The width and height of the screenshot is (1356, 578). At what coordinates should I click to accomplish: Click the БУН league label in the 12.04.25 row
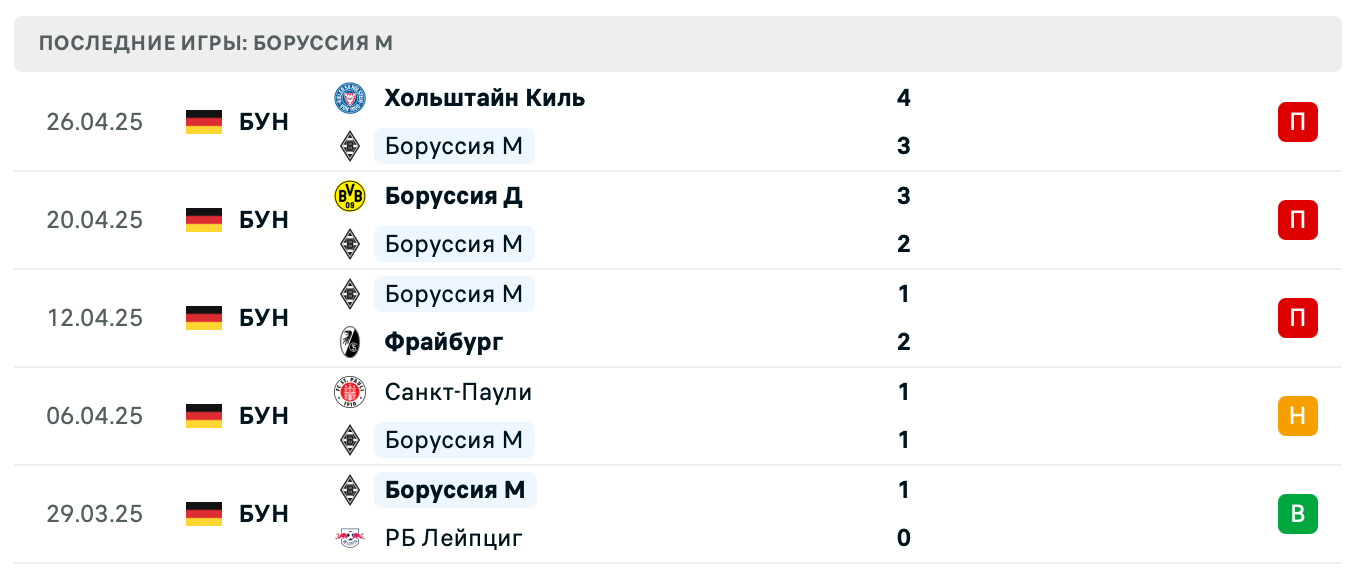click(x=263, y=318)
